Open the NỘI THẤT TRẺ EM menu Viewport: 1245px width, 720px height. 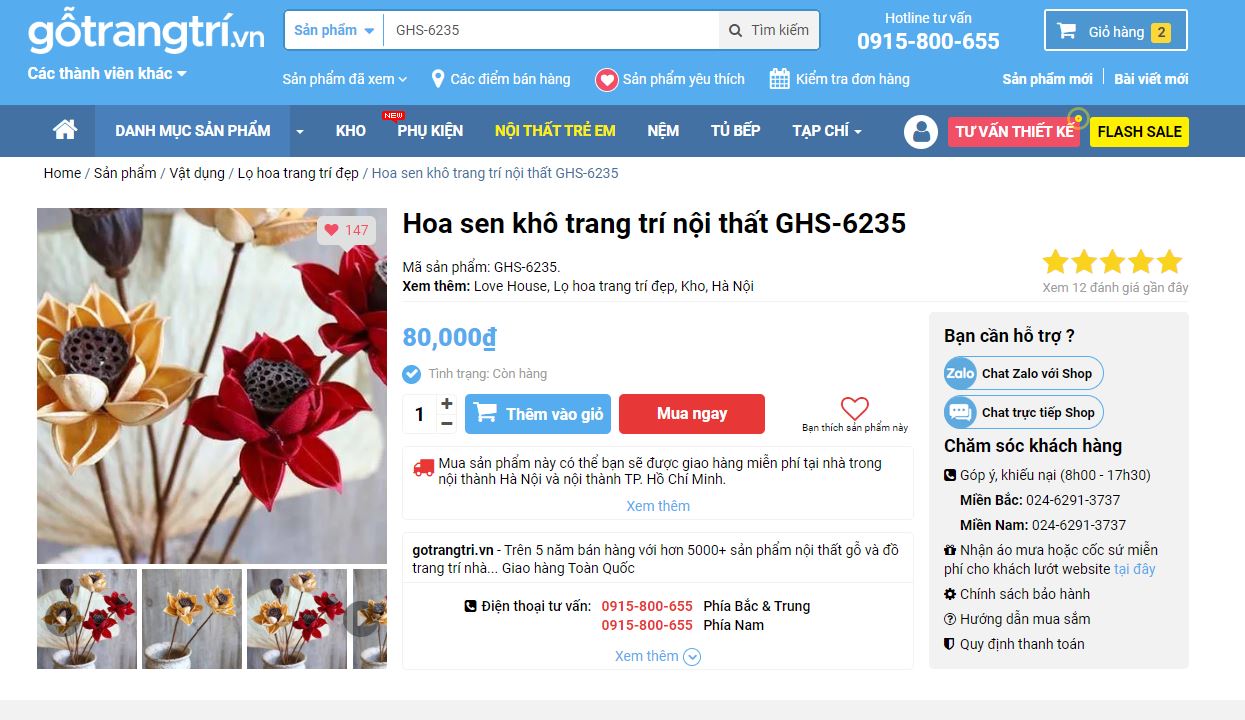pos(555,131)
